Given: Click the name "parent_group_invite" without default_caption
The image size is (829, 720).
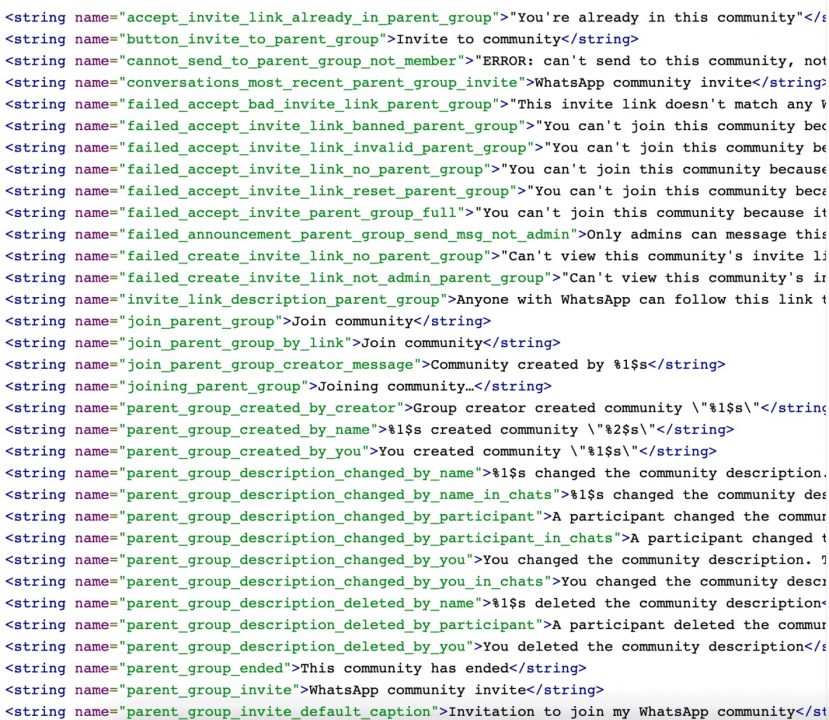Looking at the screenshot, I should pyautogui.click(x=209, y=690).
